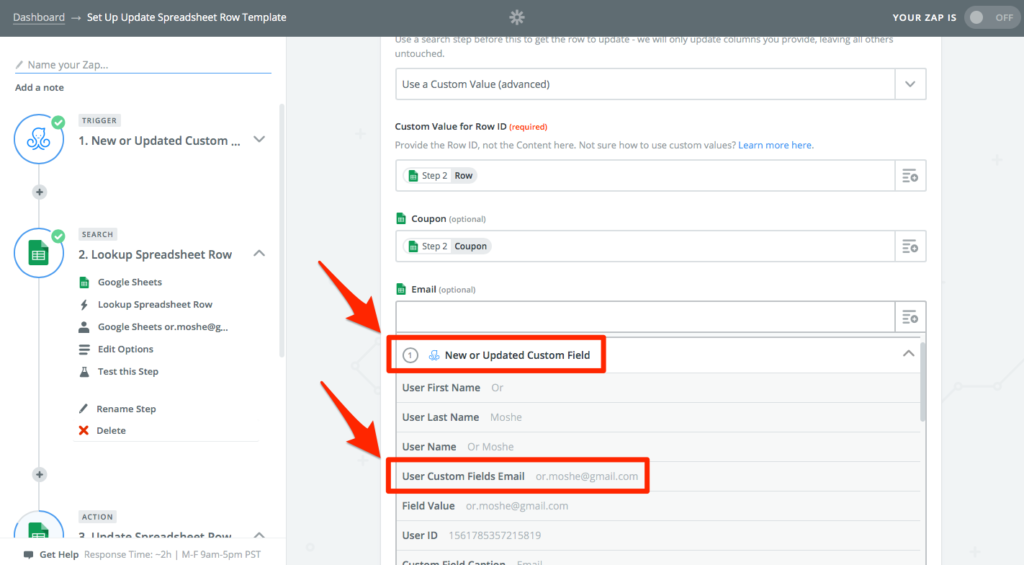Click the Rename Step pencil icon
Image resolution: width=1024 pixels, height=565 pixels.
click(84, 409)
